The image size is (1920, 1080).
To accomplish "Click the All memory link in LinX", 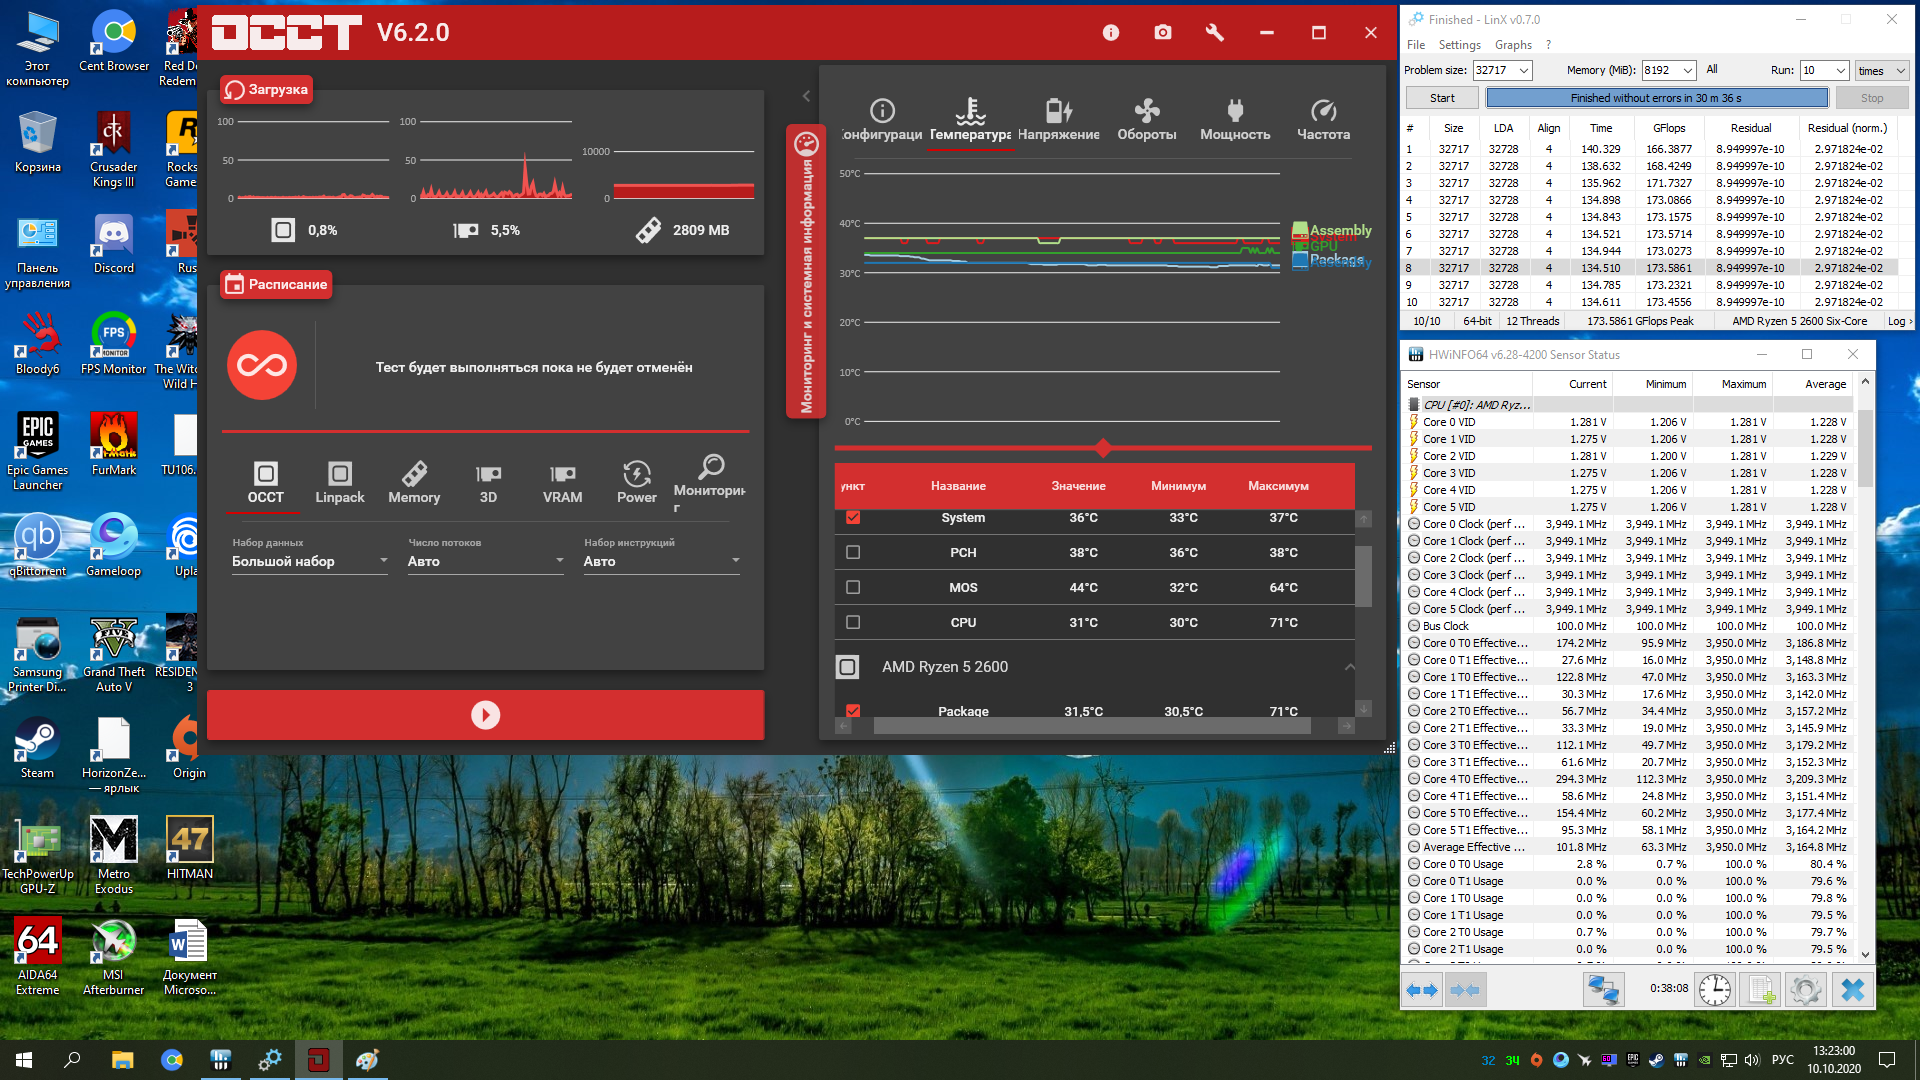I will pos(1712,69).
